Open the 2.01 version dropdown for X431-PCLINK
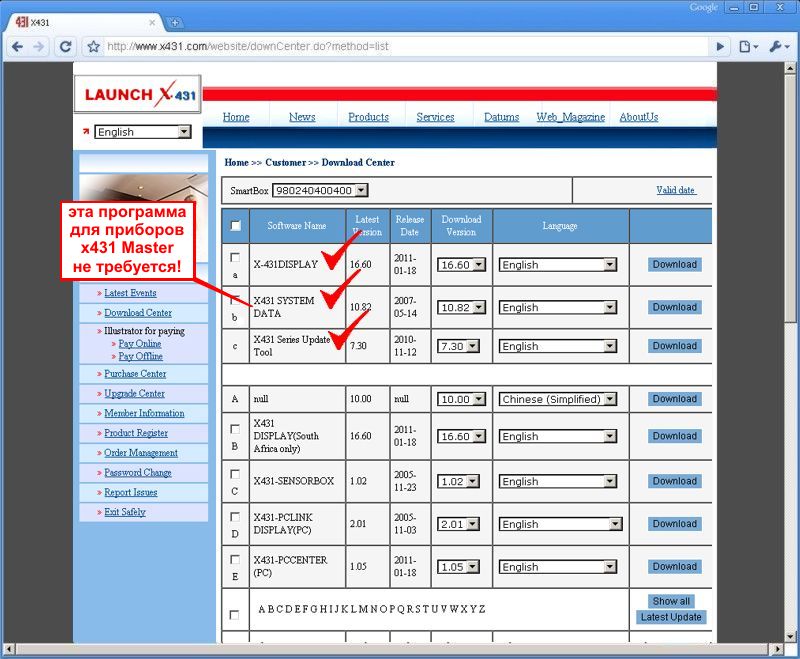The height and width of the screenshot is (659, 800). pyautogui.click(x=458, y=524)
